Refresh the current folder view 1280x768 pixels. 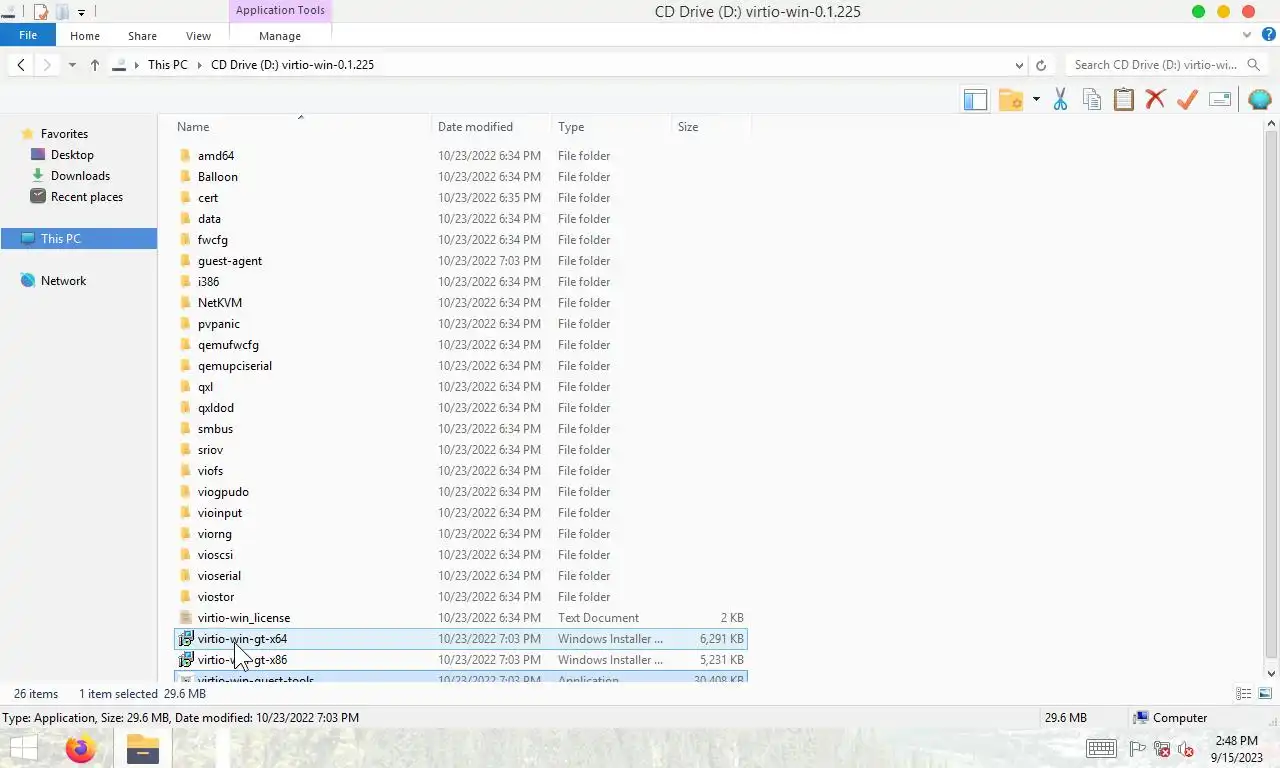(x=1041, y=65)
